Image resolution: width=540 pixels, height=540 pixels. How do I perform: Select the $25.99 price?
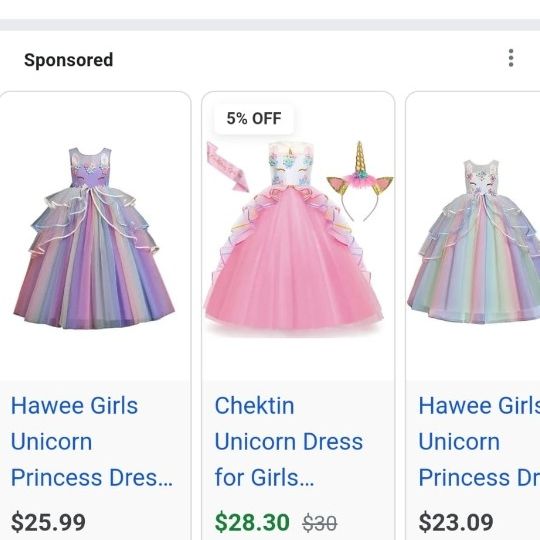[x=48, y=522]
